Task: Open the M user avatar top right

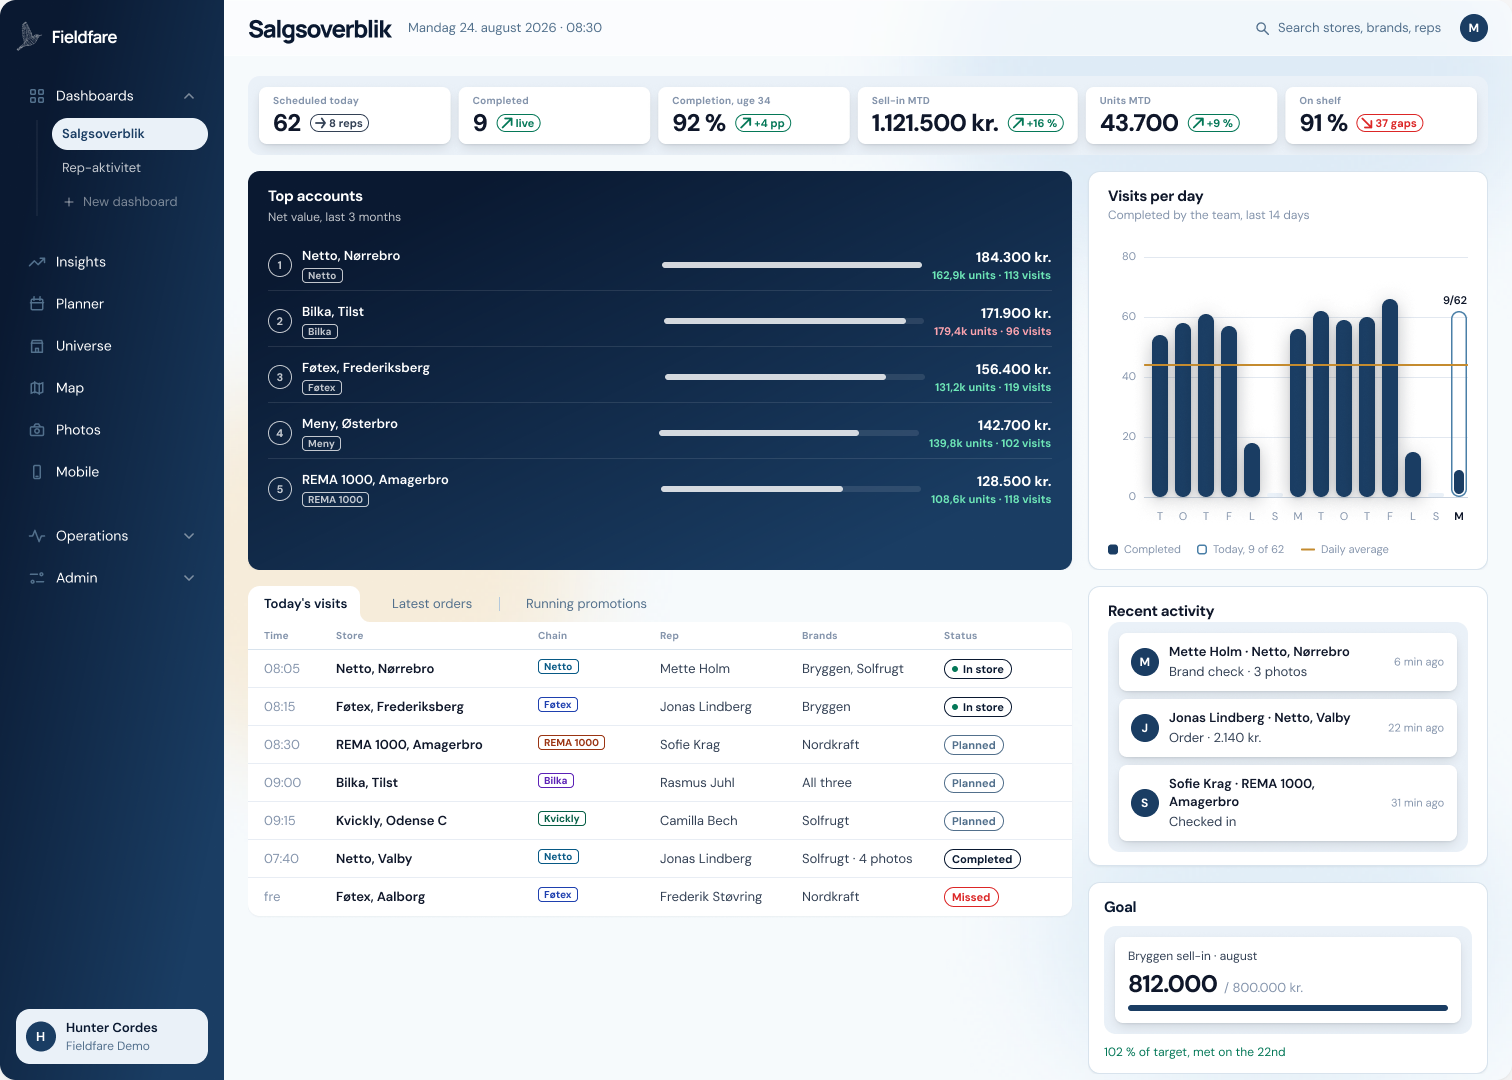Action: [x=1474, y=28]
